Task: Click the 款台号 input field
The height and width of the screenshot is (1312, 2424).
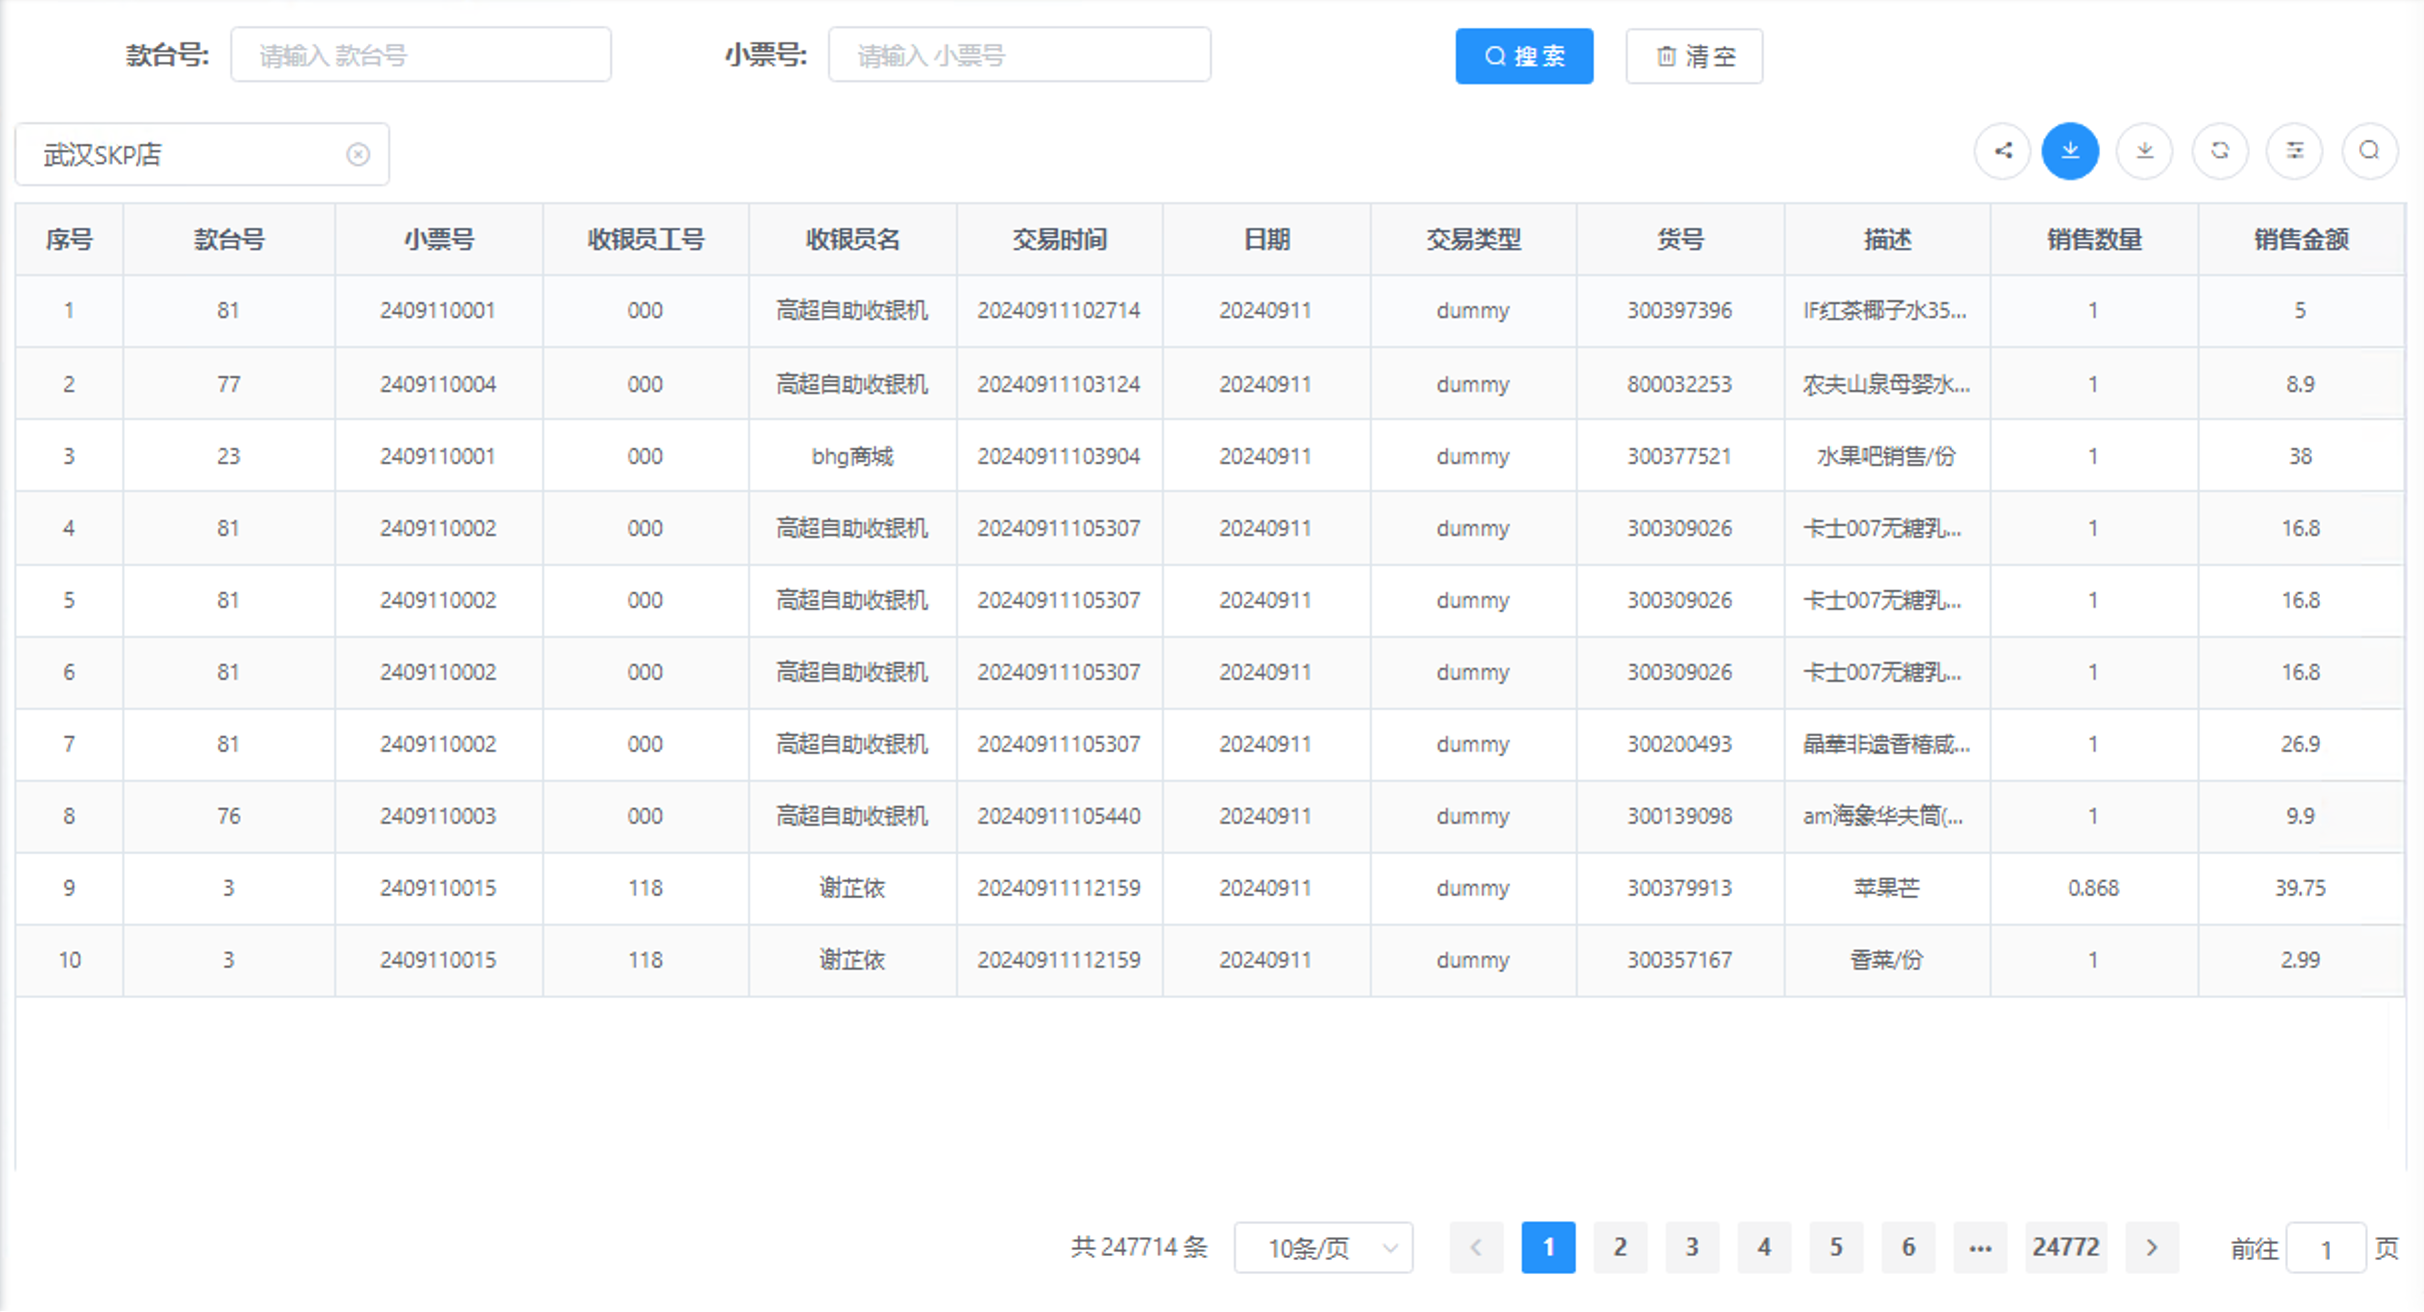Action: 421,54
